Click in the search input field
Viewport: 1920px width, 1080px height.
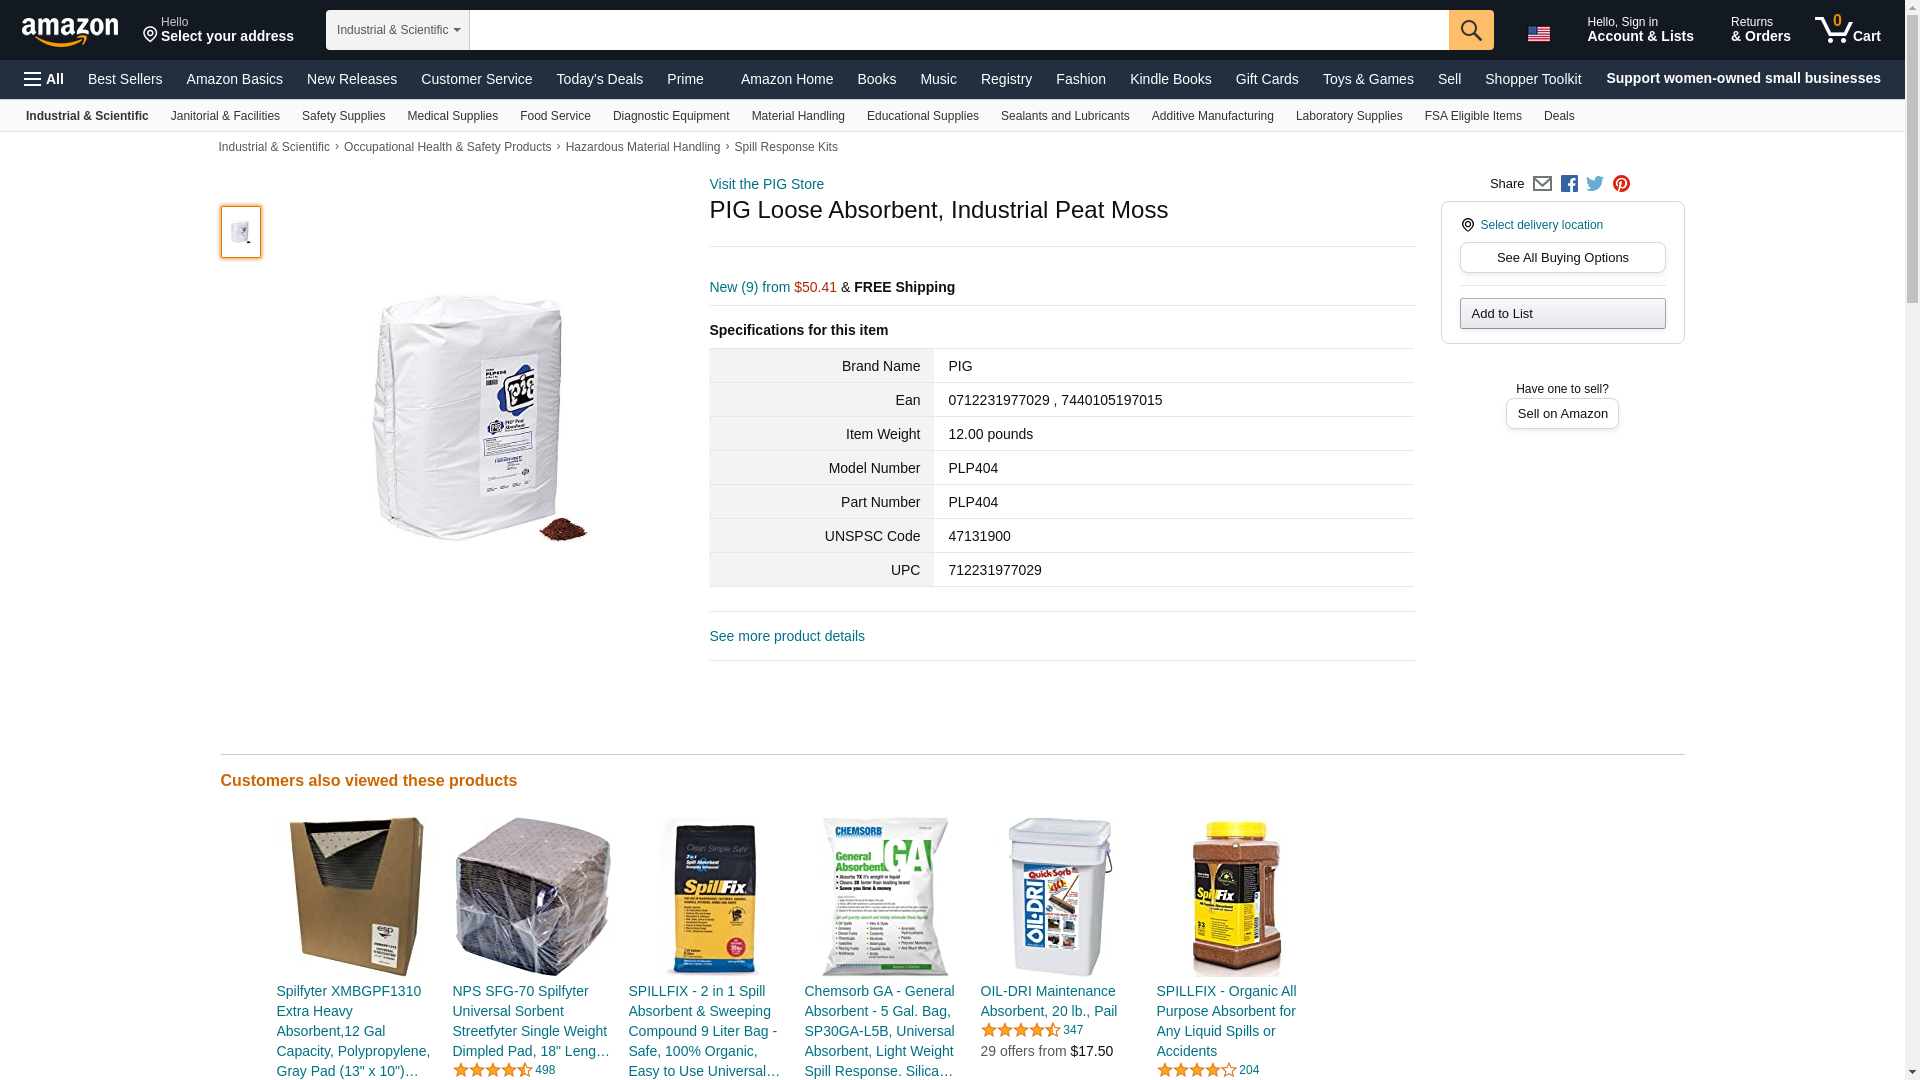[x=959, y=30]
